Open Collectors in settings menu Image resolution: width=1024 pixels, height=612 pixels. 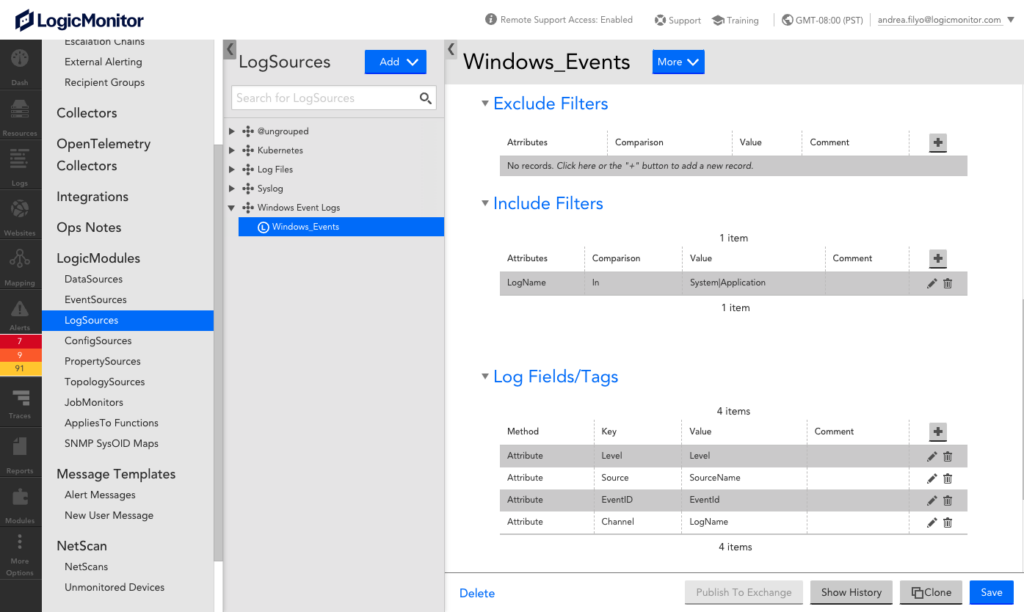[87, 113]
